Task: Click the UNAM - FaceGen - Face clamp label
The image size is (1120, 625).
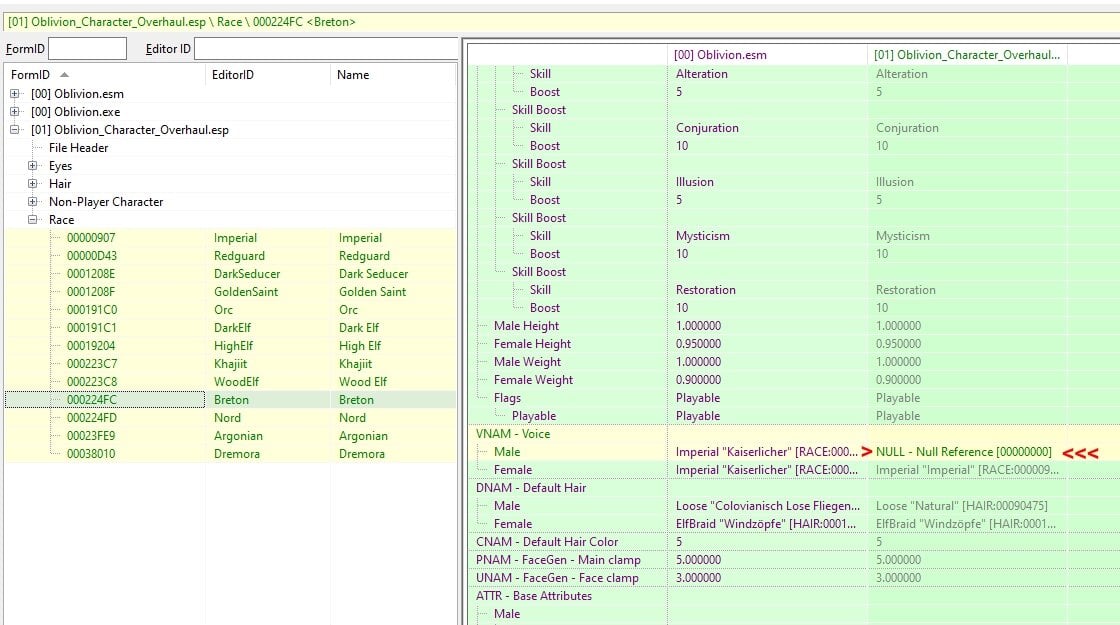Action: pyautogui.click(x=557, y=577)
